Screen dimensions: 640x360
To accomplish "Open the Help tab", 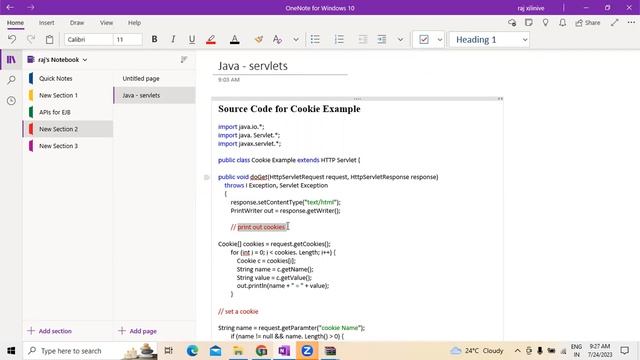I will (134, 23).
